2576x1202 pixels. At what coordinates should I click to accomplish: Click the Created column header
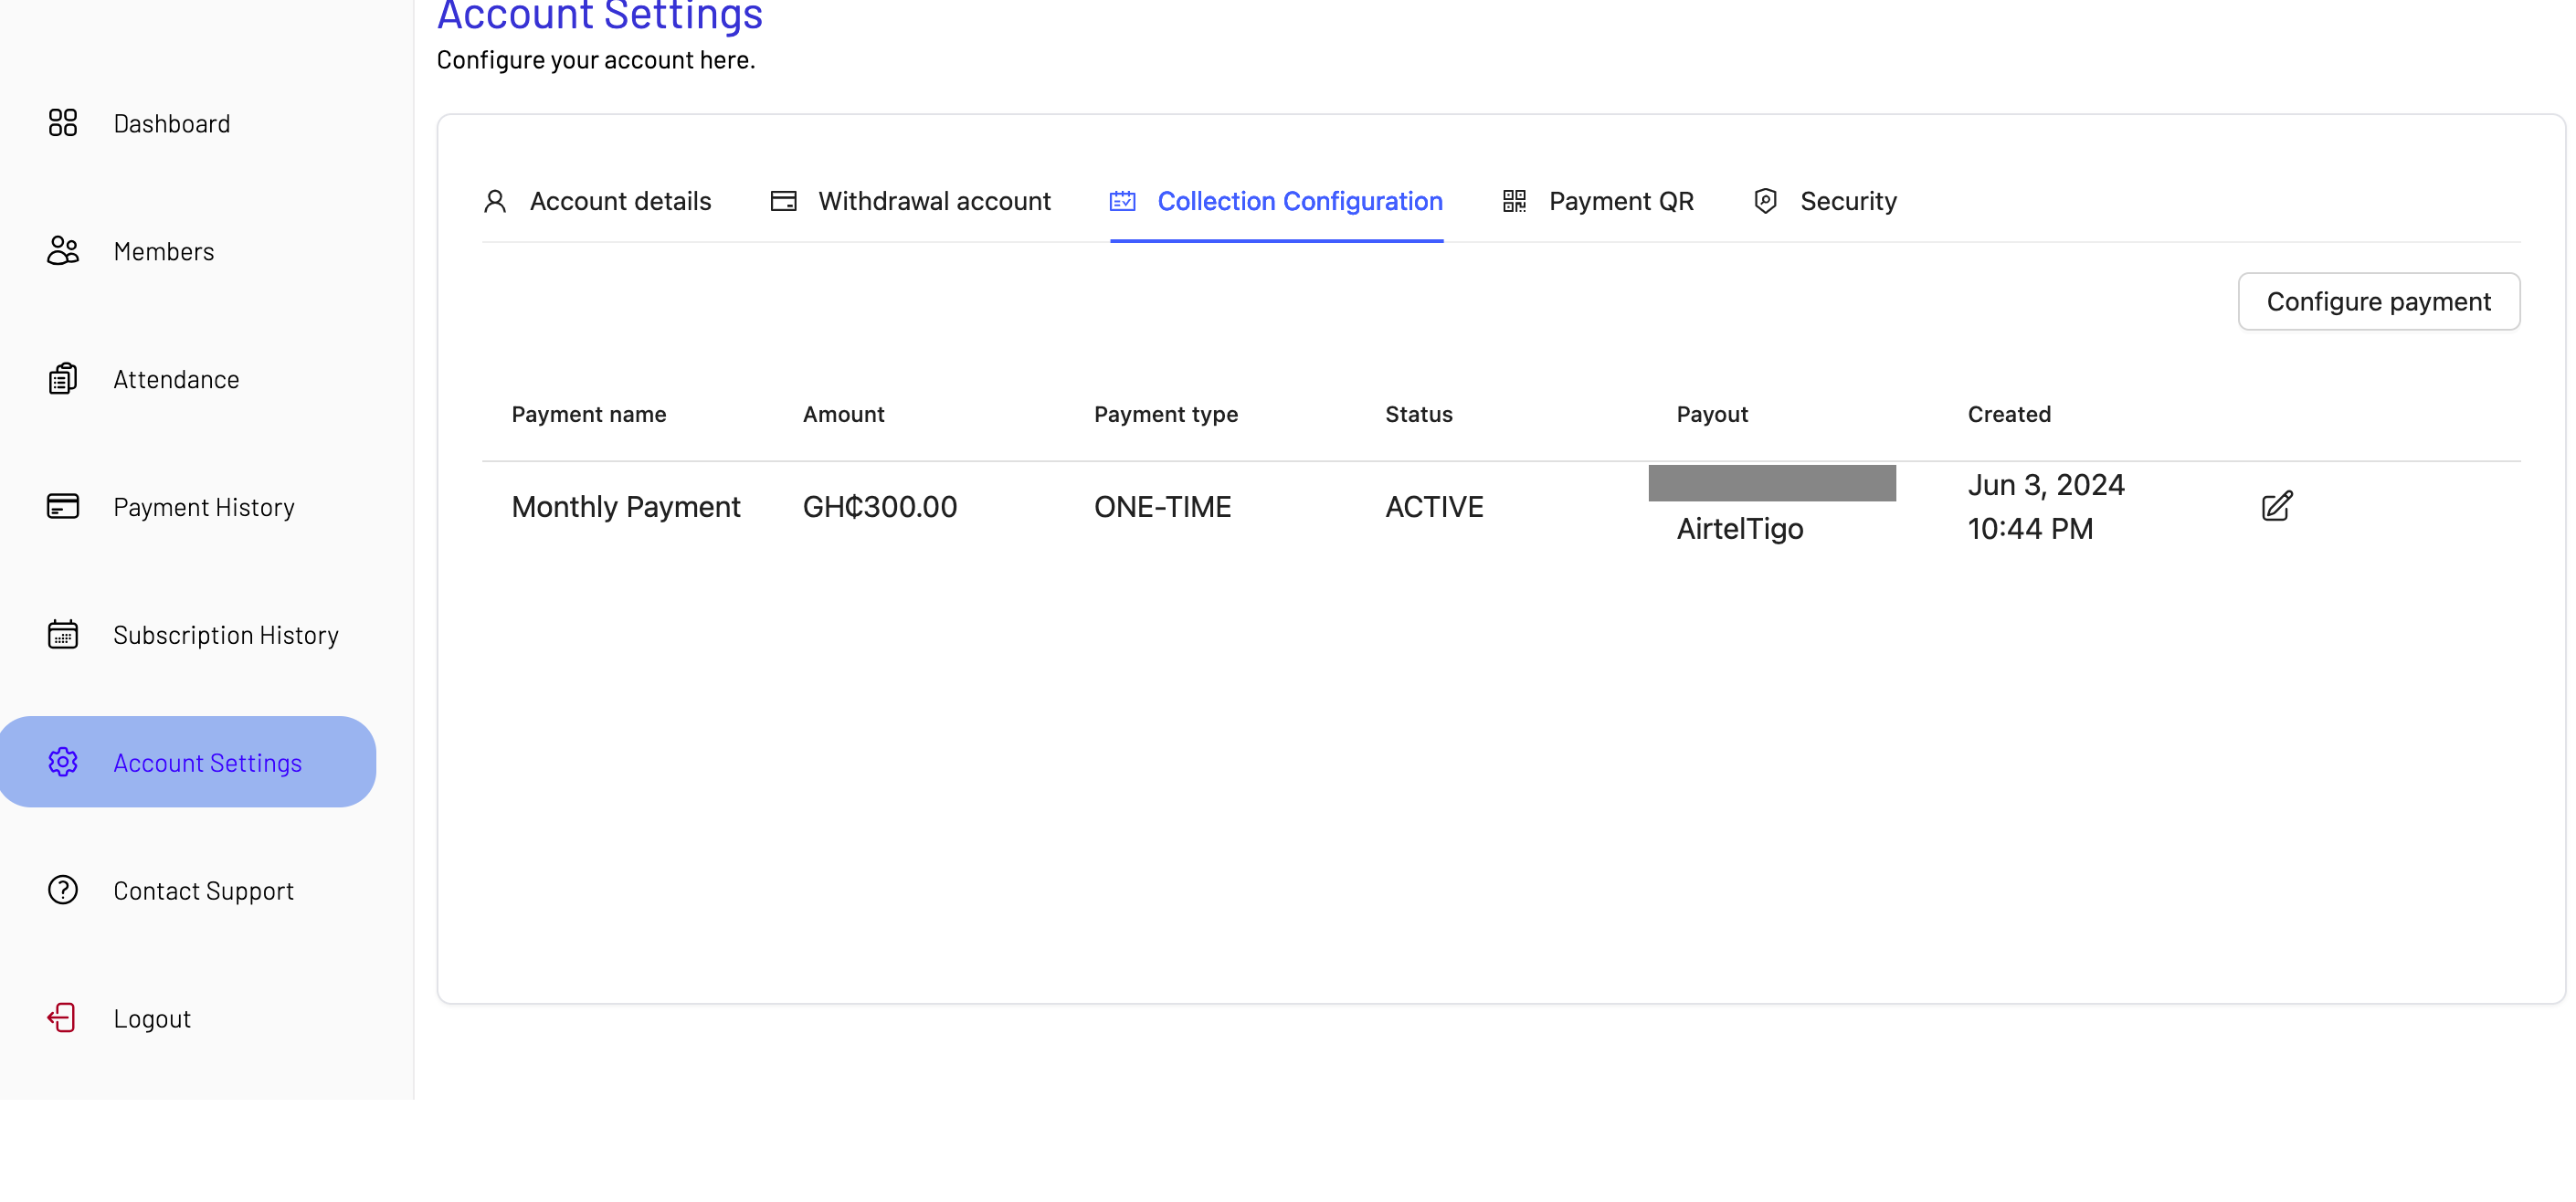click(2008, 414)
